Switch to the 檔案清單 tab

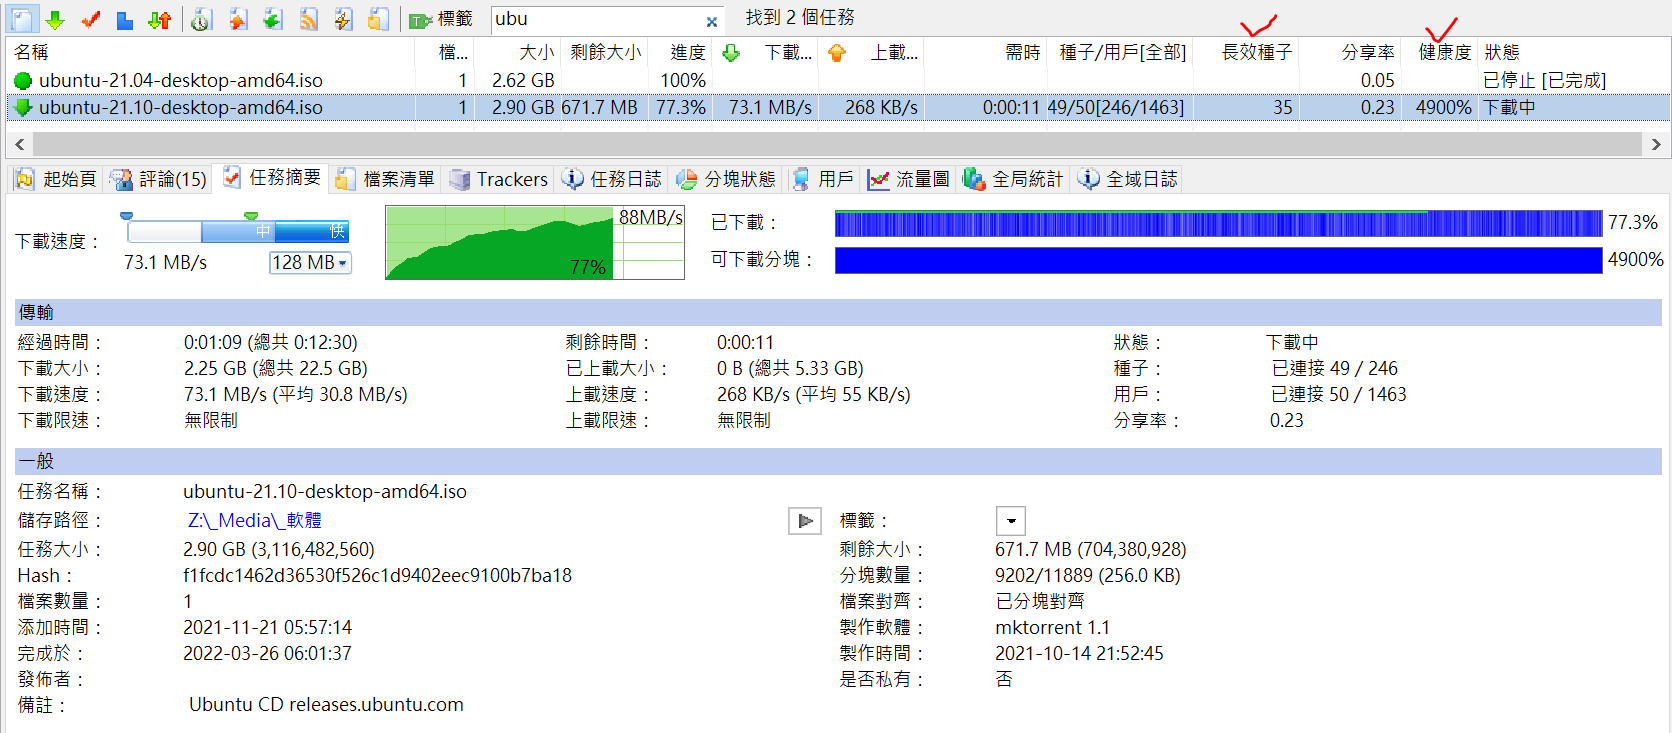coord(386,179)
